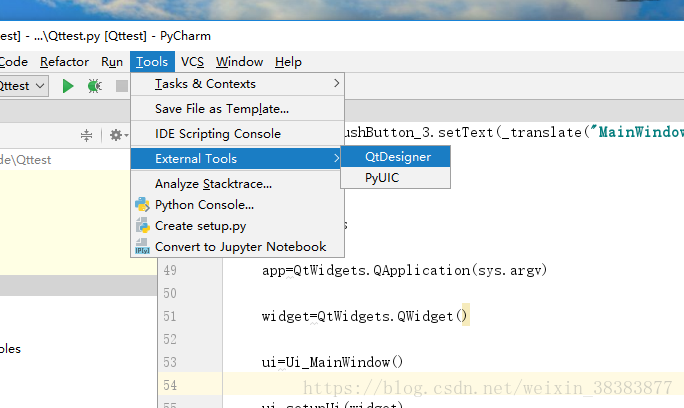Viewport: 684px width, 408px height.
Task: Click the de\Qttest project path text
Action: (26, 160)
